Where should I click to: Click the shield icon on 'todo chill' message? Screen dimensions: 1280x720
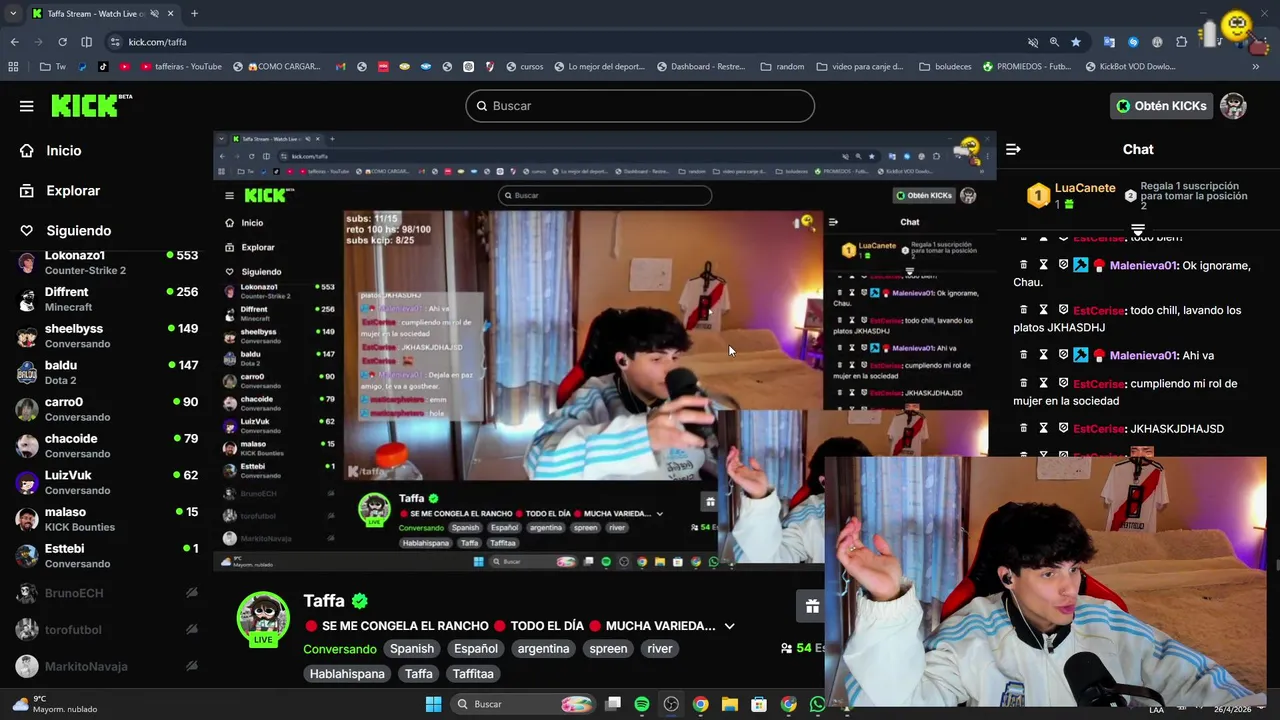[1063, 310]
